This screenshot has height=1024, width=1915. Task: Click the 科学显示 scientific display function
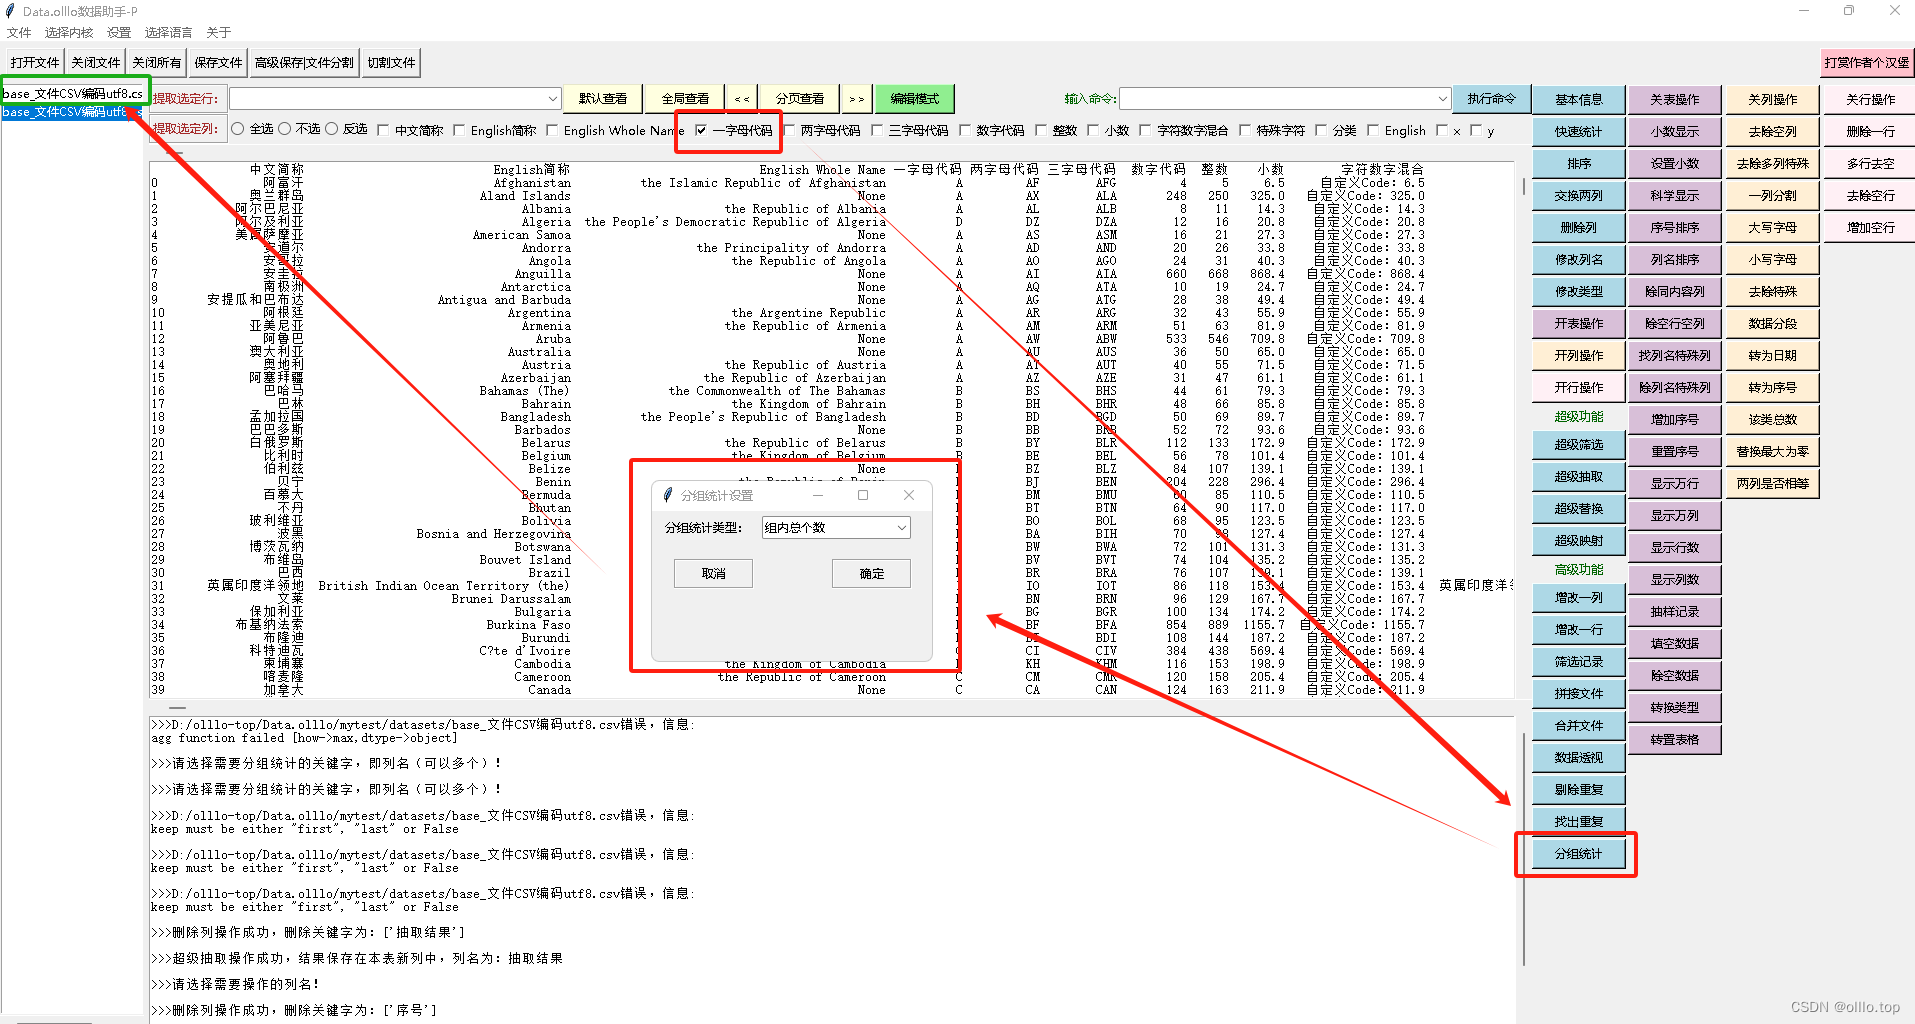(x=1674, y=194)
